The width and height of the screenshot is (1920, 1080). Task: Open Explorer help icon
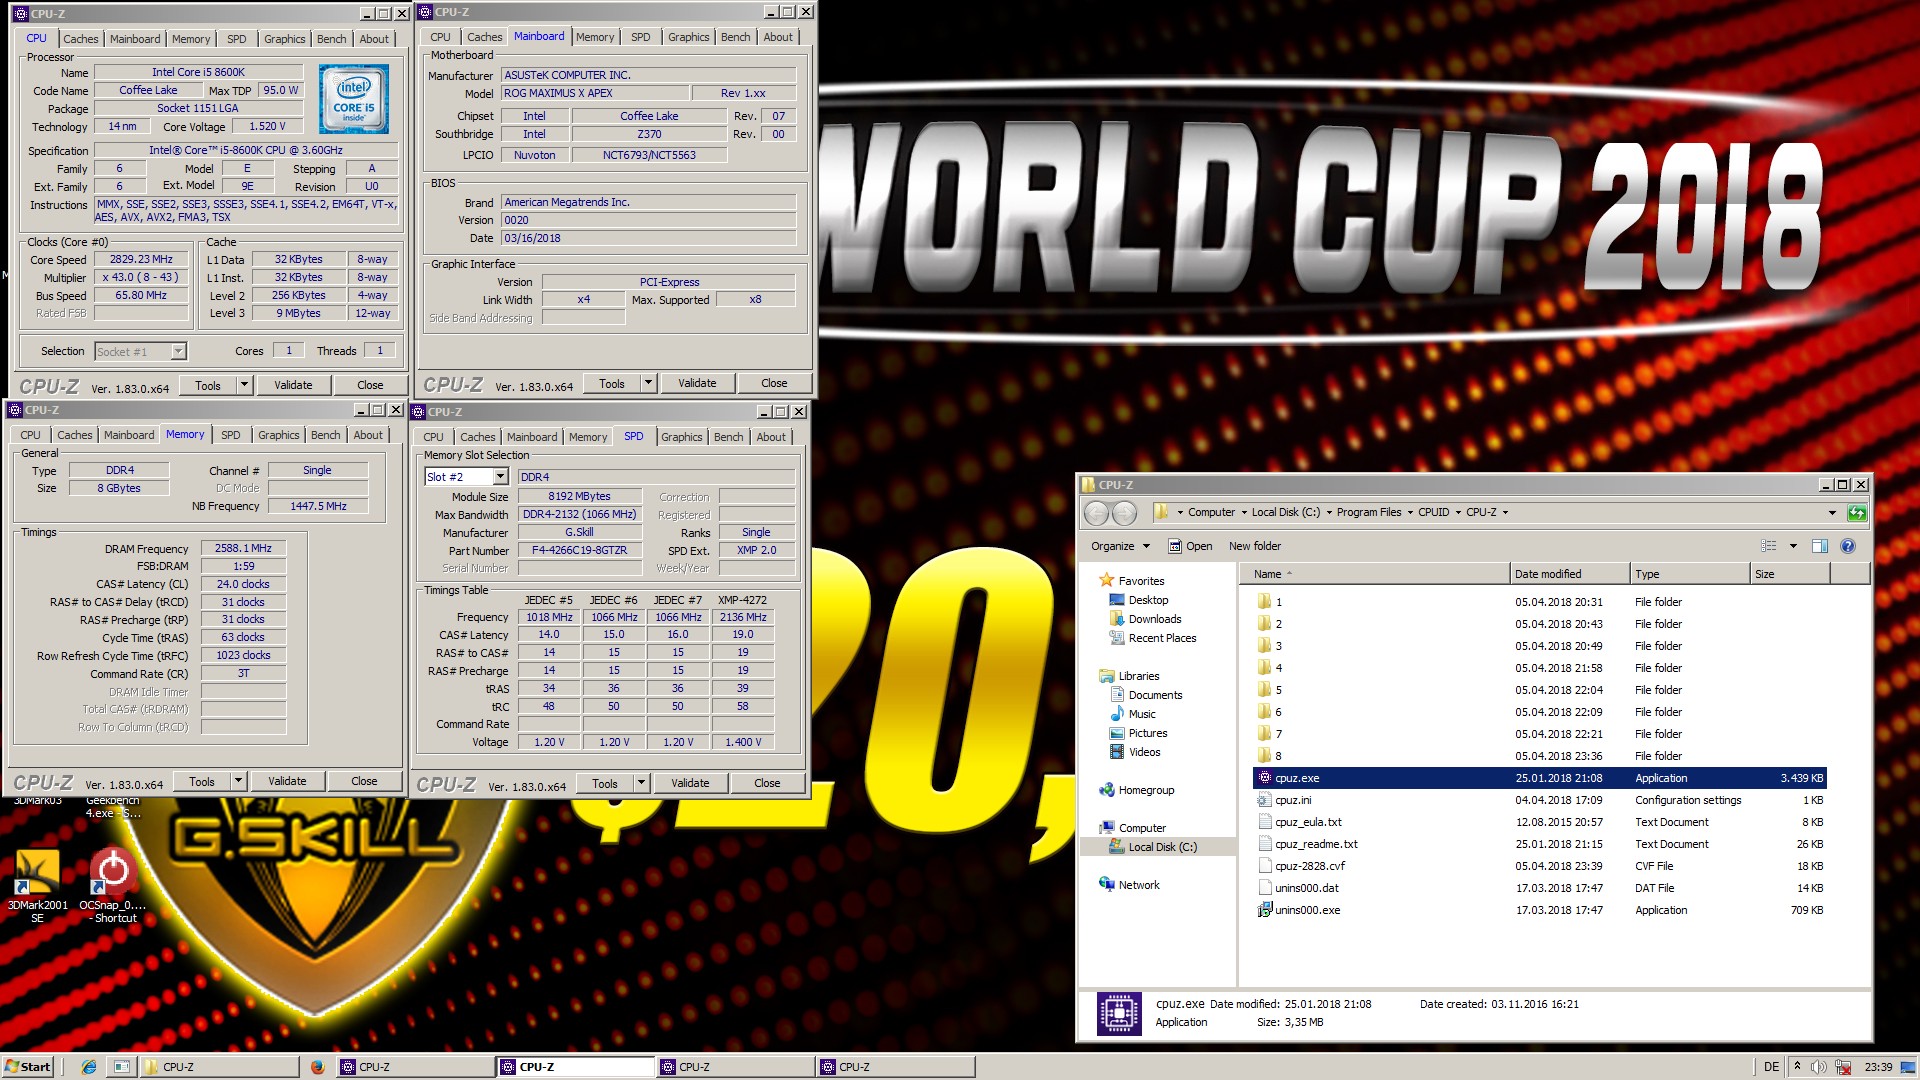[x=1848, y=546]
